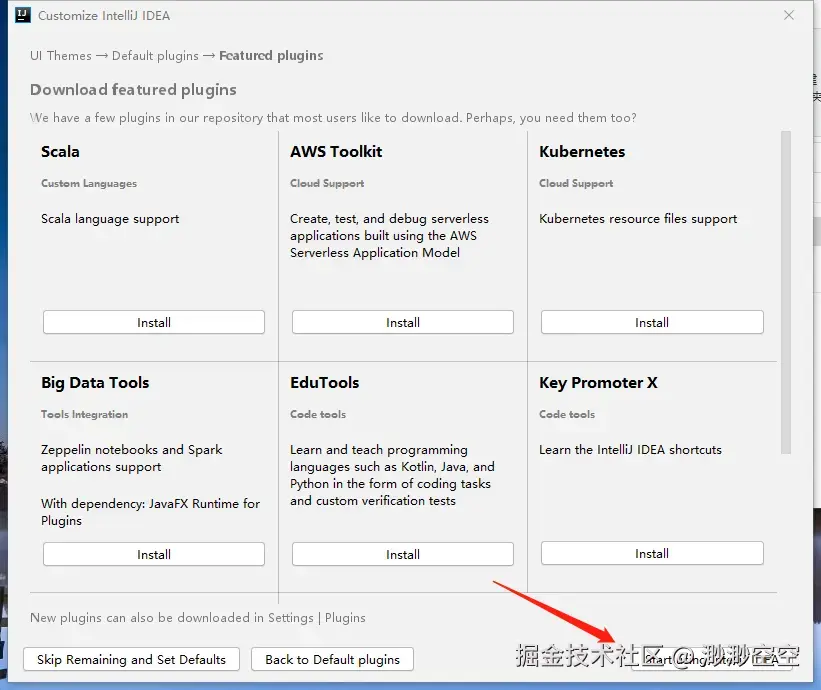Select the Default plugins breadcrumb step
This screenshot has height=690, width=821.
[155, 55]
